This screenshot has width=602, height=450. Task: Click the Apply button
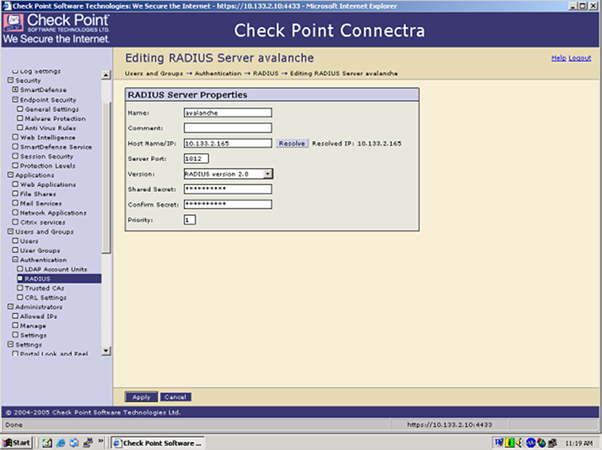[141, 397]
